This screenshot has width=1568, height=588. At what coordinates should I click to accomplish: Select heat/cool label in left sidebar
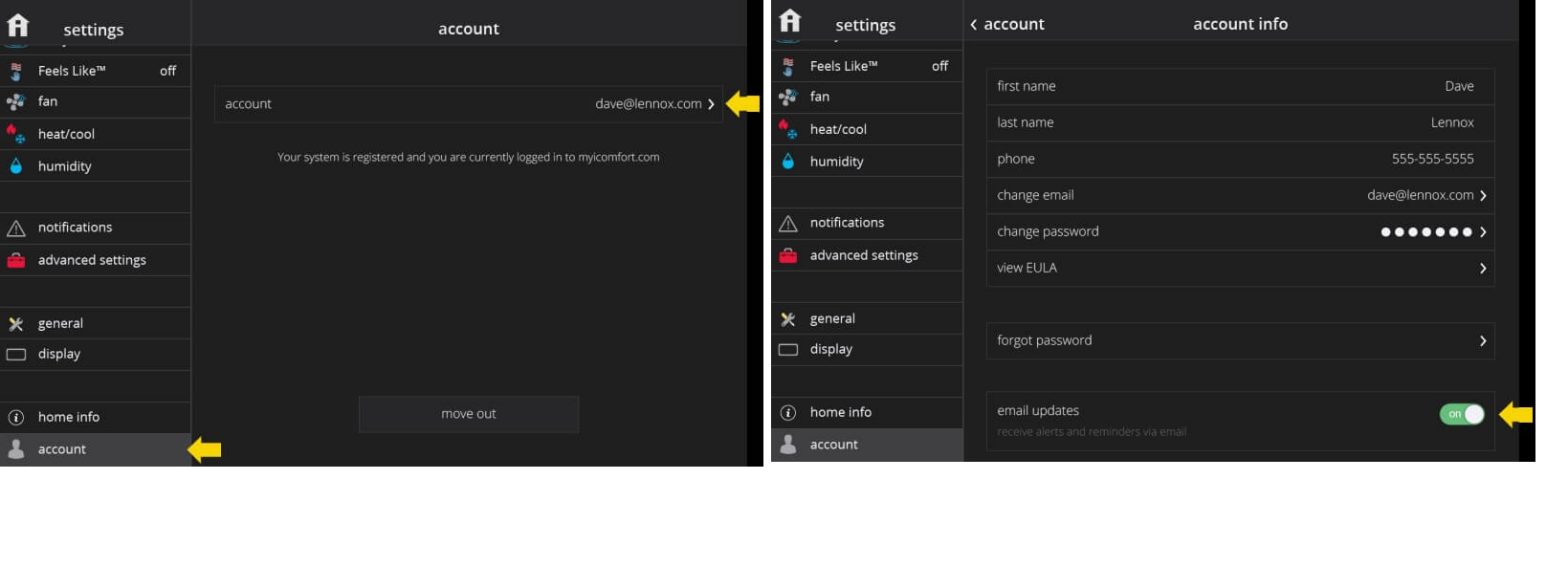[67, 134]
